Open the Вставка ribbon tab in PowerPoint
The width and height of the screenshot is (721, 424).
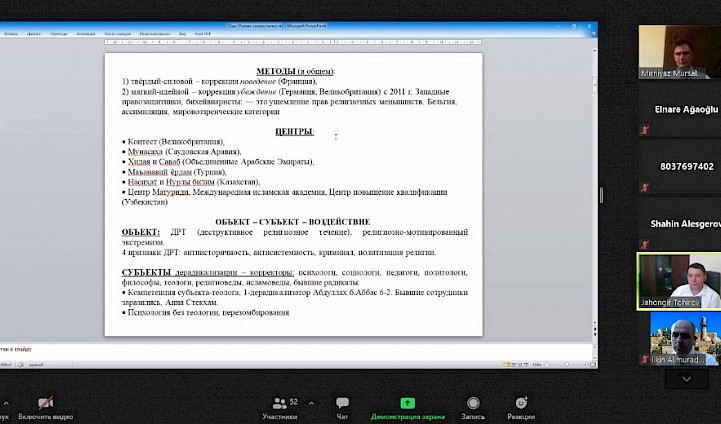coord(11,34)
